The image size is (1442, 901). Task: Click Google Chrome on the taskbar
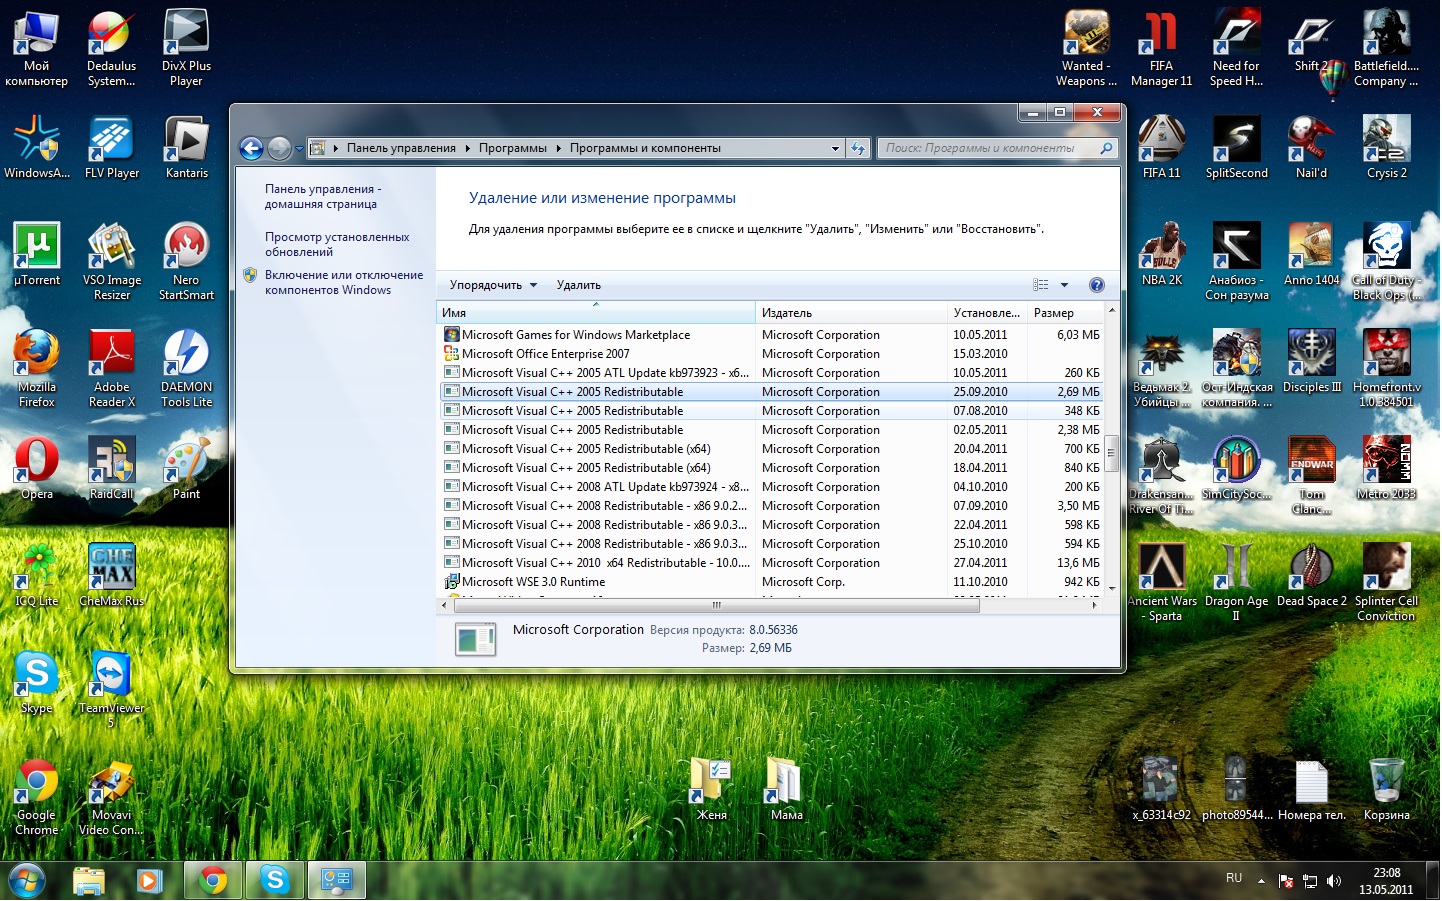click(213, 880)
